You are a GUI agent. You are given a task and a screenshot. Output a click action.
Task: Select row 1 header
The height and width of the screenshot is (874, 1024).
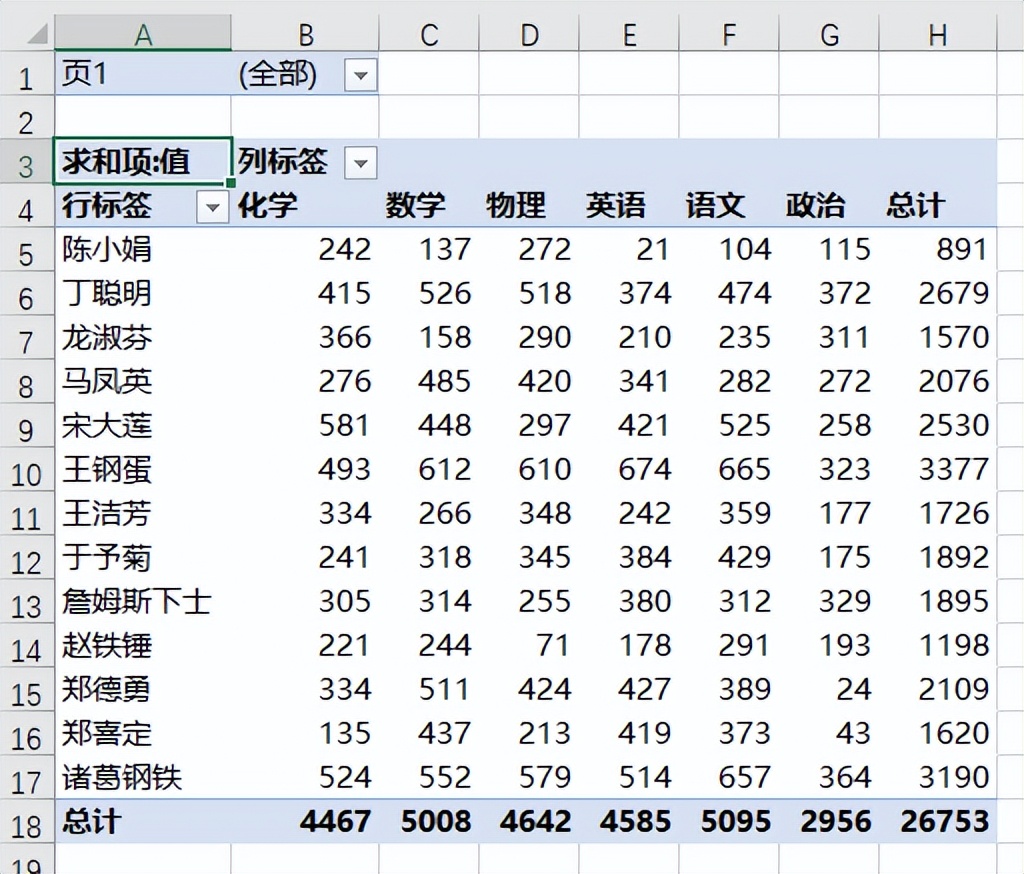27,74
